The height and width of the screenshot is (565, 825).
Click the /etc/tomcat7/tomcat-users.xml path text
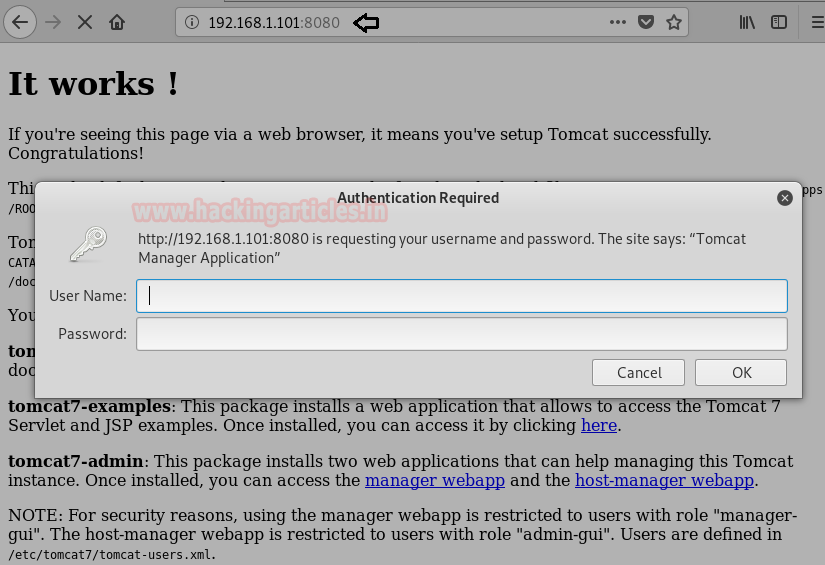pyautogui.click(x=110, y=555)
